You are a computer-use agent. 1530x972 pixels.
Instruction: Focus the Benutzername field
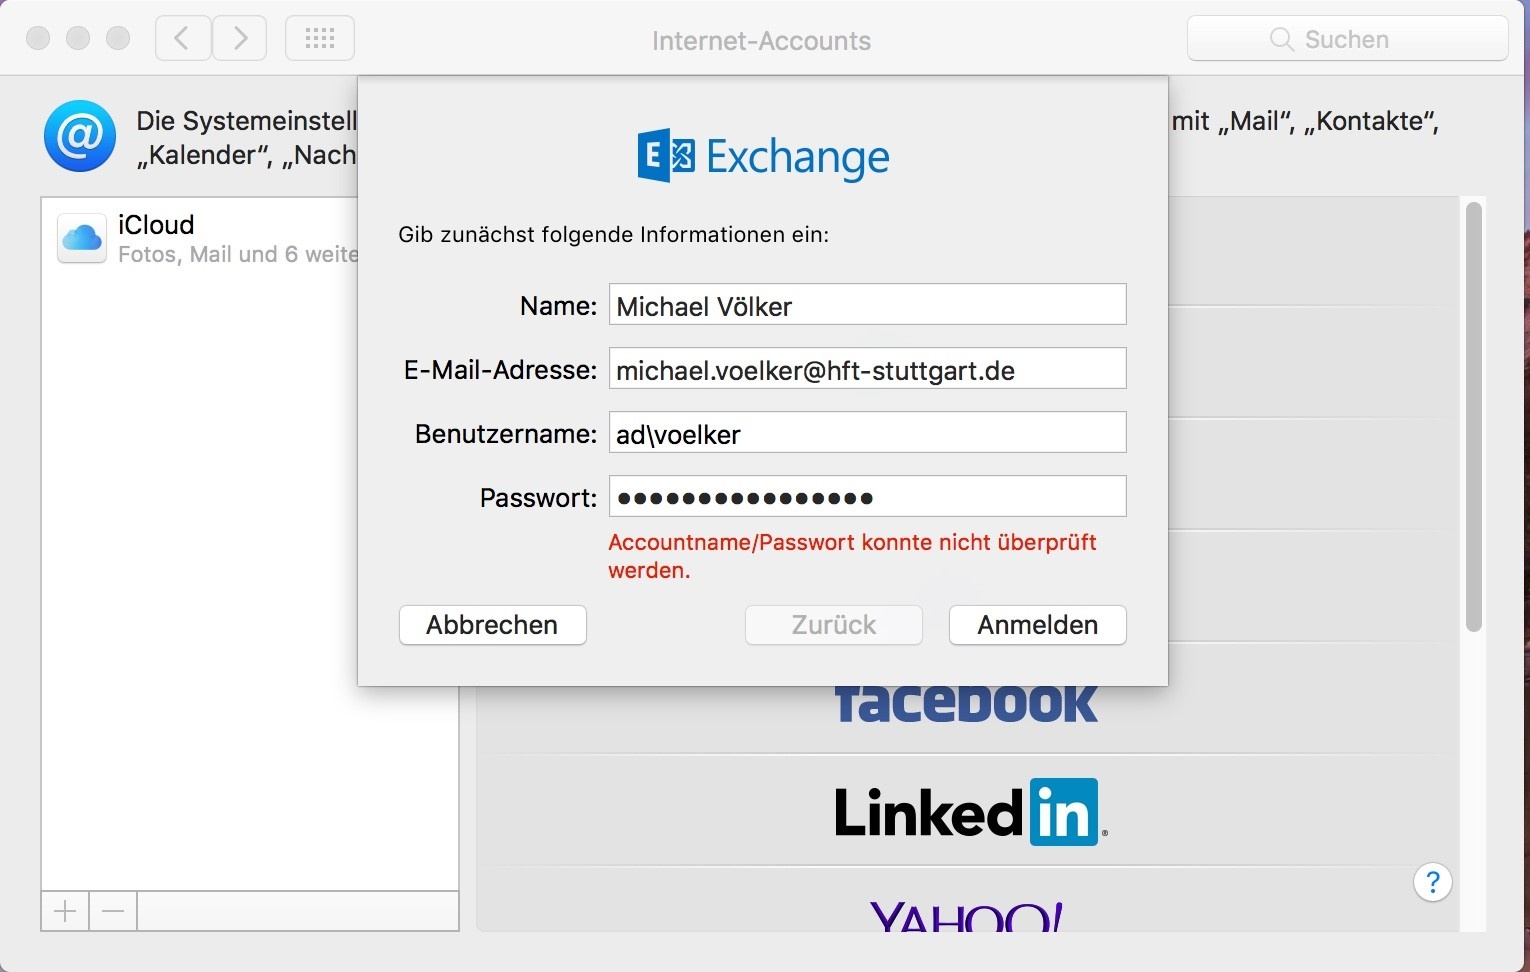pyautogui.click(x=868, y=433)
